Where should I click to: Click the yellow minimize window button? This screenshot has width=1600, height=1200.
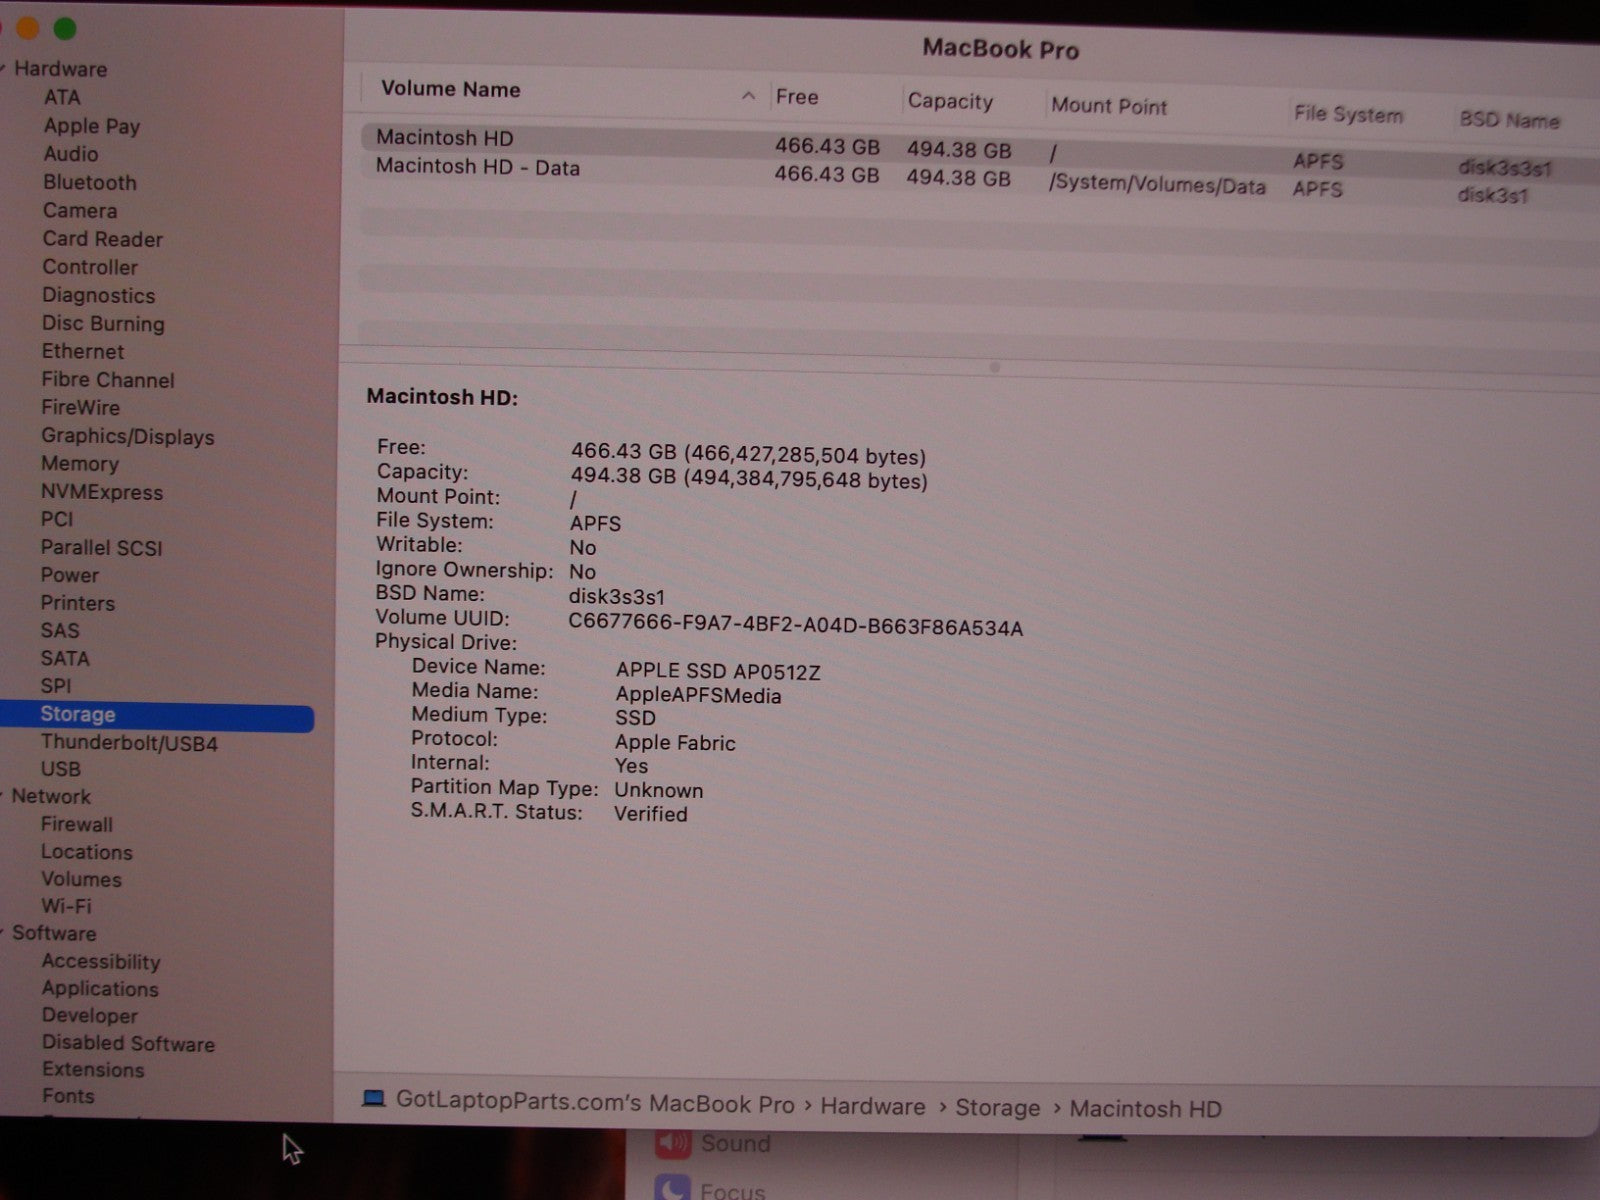pos(28,29)
